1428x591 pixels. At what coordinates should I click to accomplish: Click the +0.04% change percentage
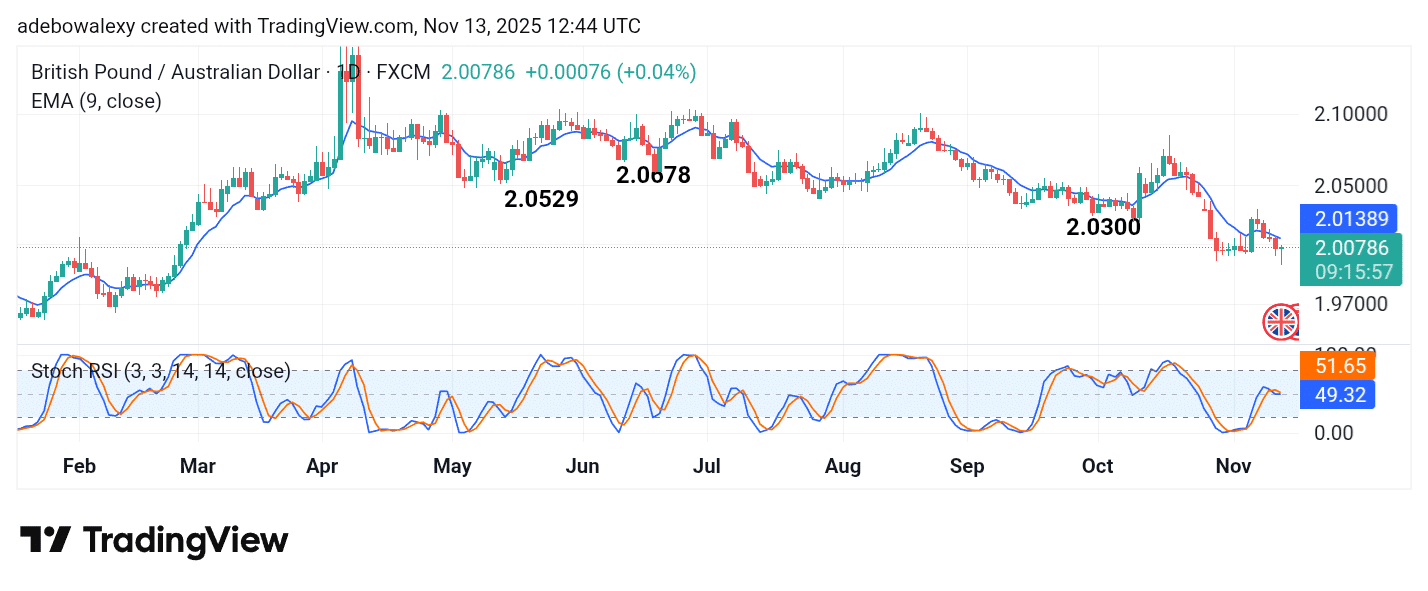(x=660, y=72)
